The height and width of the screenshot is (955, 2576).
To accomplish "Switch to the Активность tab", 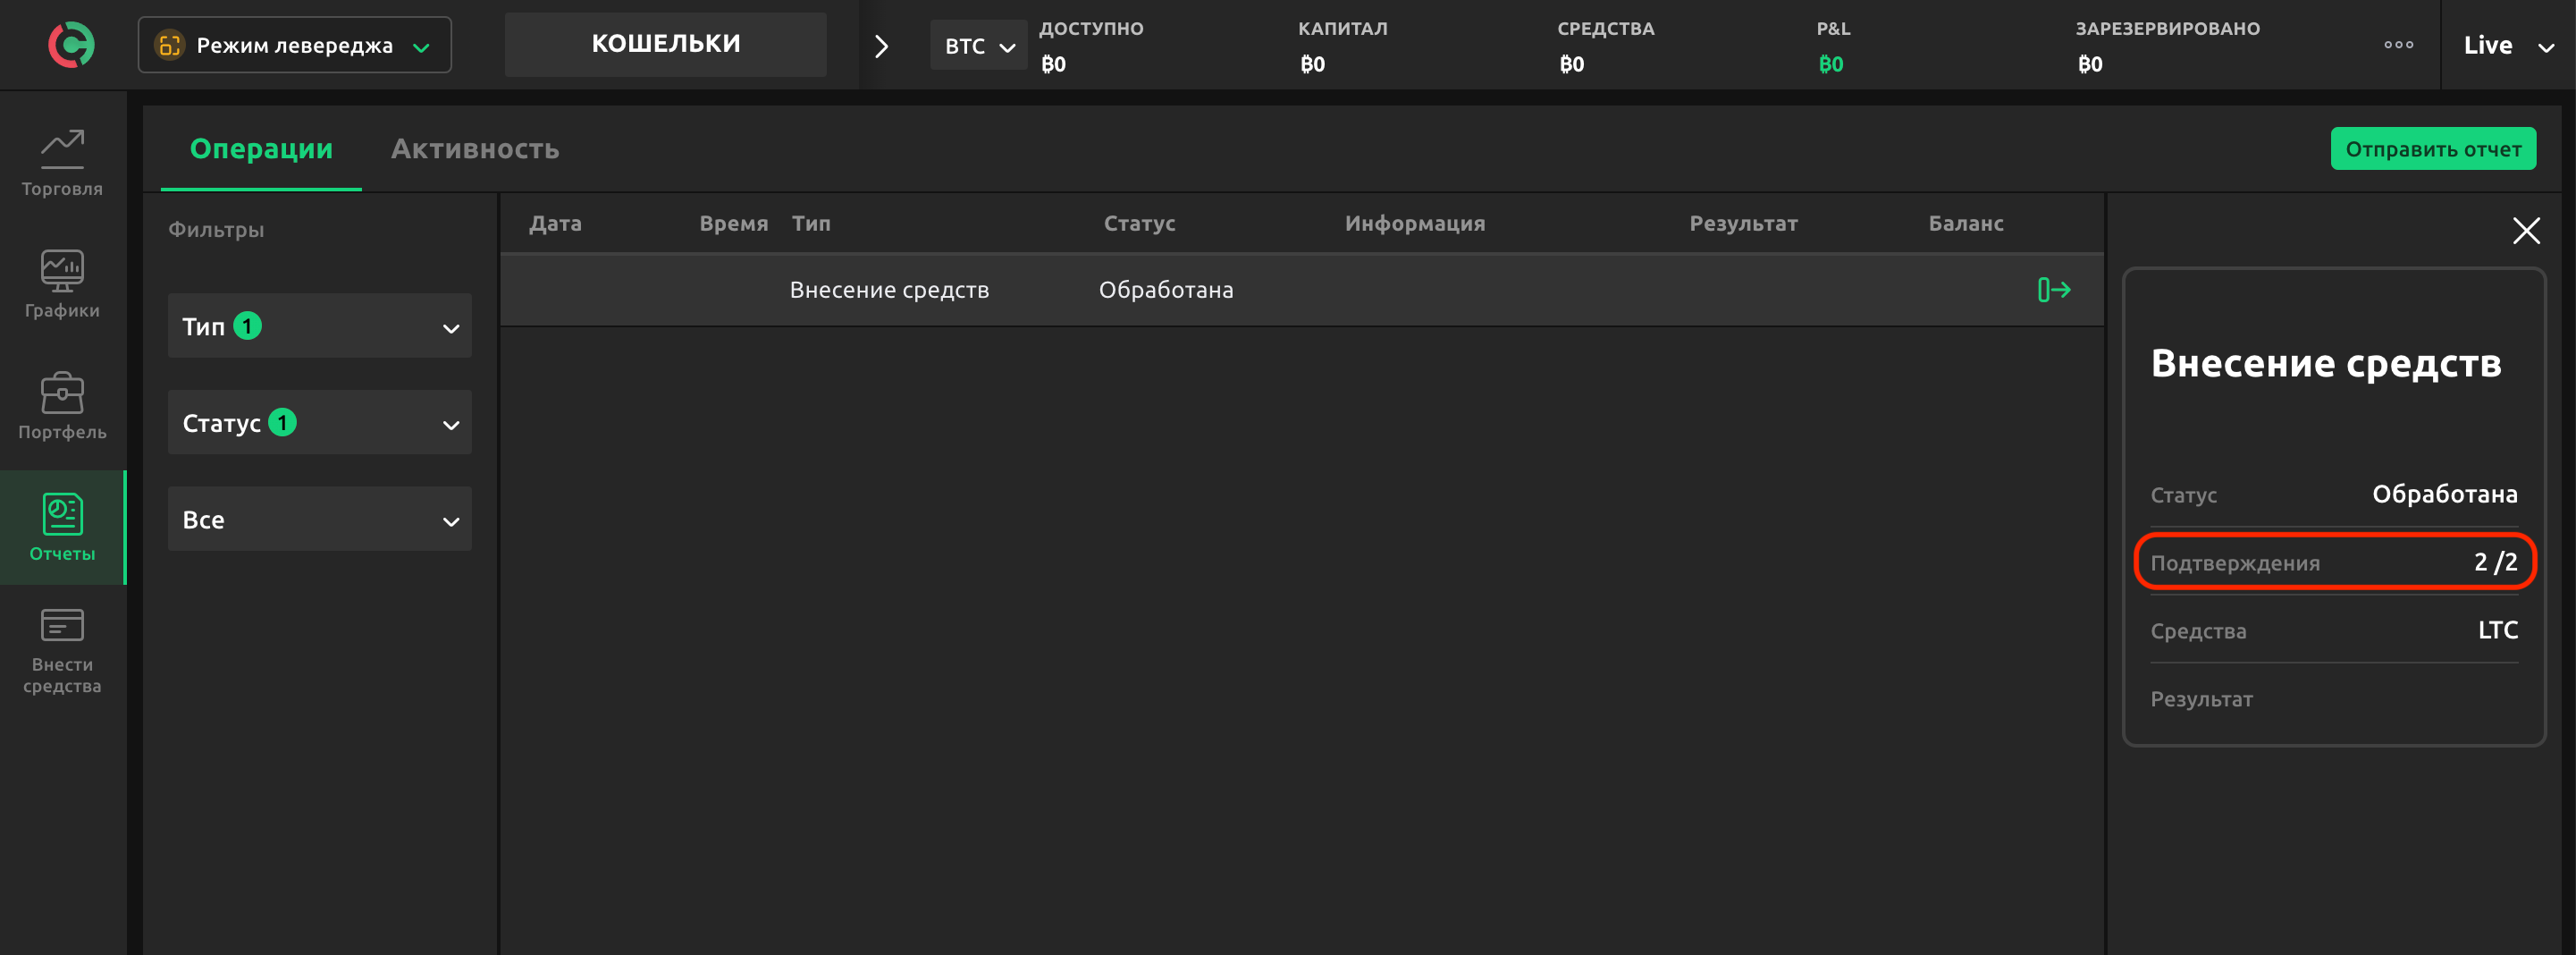I will (x=474, y=148).
